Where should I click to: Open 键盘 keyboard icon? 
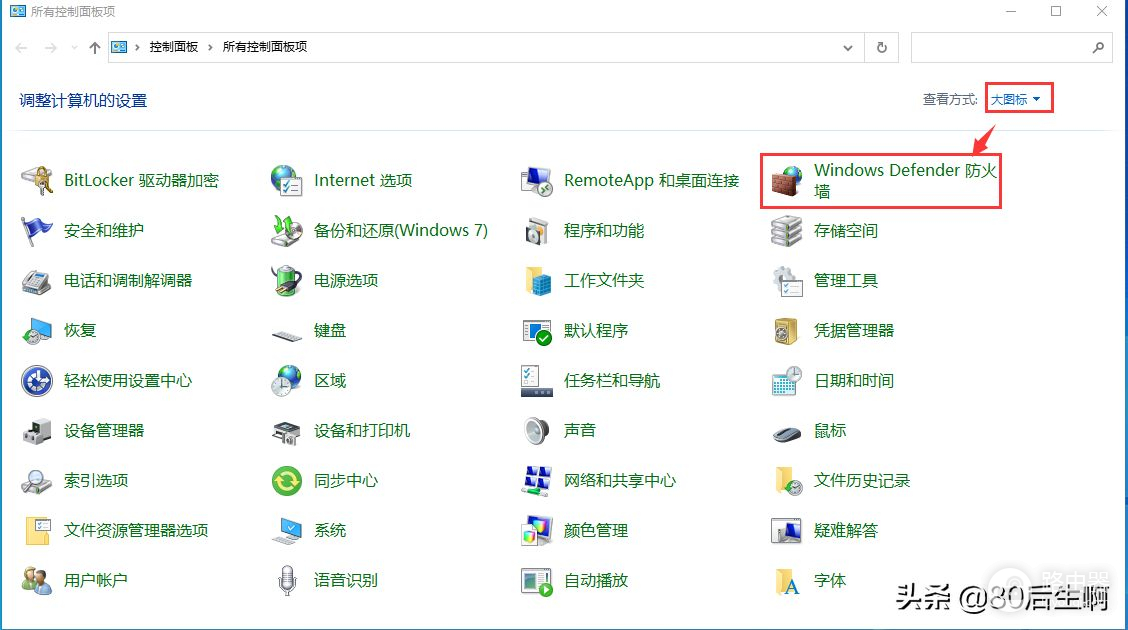tap(286, 334)
